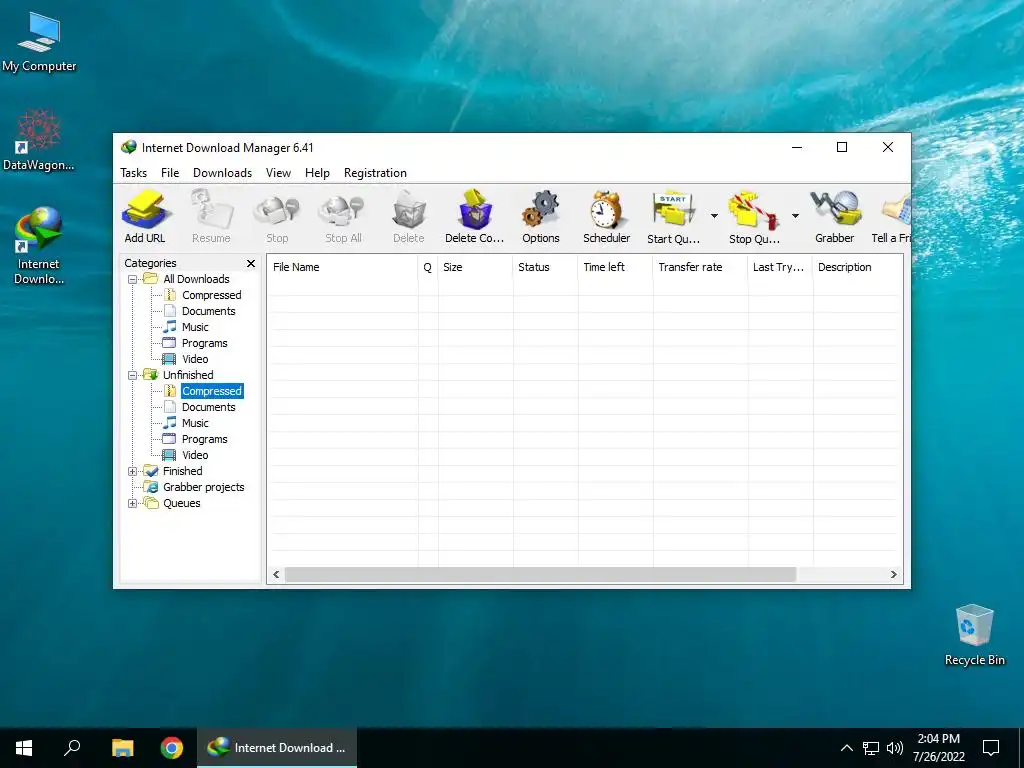This screenshot has width=1024, height=768.
Task: Collapse the All Downloads tree node
Action: 133,280
